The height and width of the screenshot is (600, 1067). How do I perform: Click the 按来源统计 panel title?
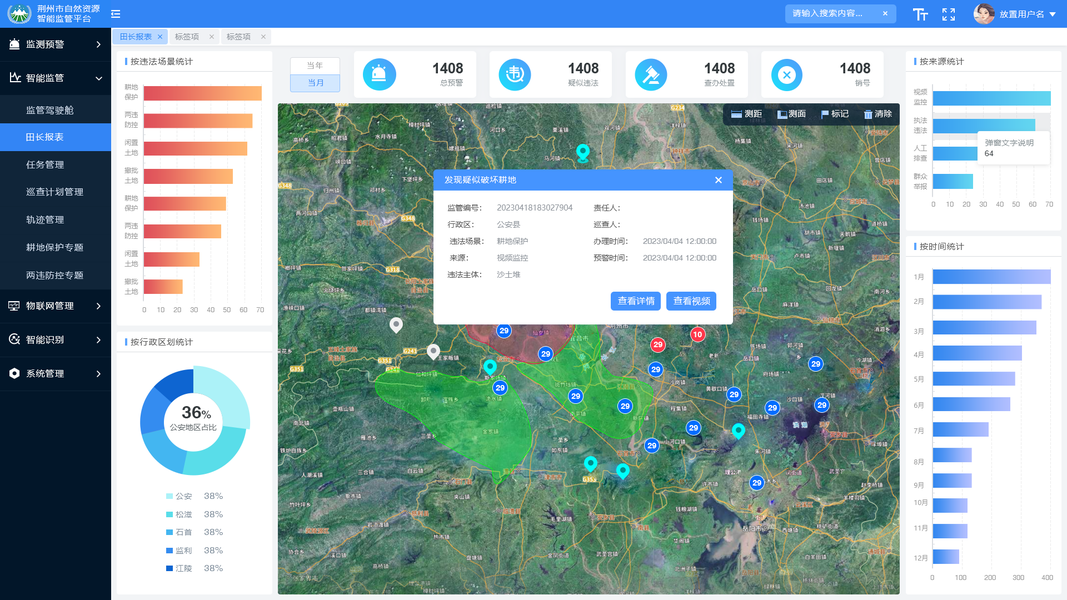942,62
